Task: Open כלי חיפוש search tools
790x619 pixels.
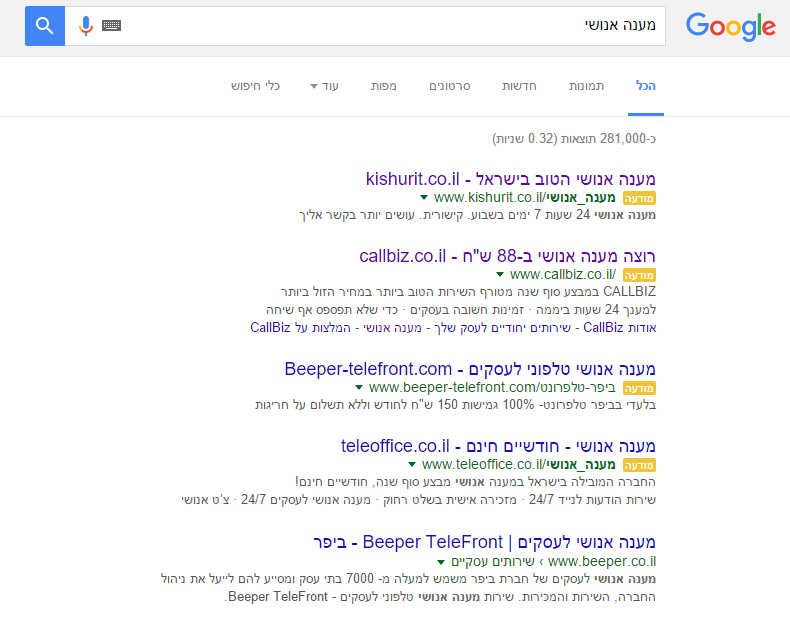Action: tap(255, 86)
